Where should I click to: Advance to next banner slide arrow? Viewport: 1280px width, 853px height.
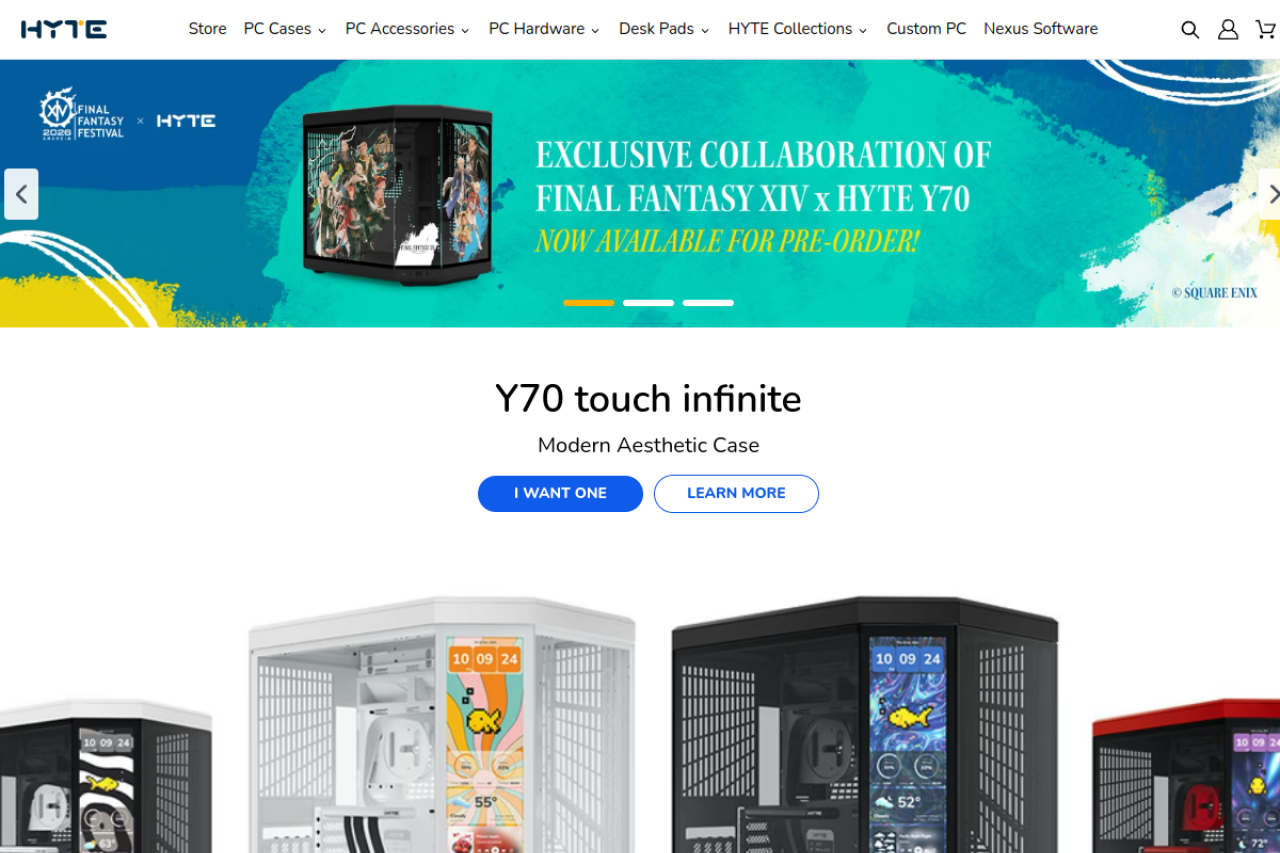click(x=1270, y=194)
